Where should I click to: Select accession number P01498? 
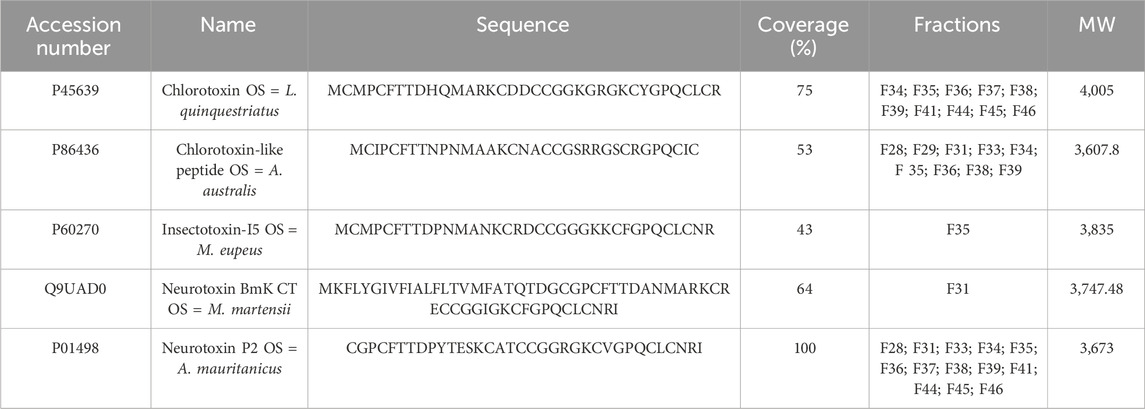pos(75,348)
